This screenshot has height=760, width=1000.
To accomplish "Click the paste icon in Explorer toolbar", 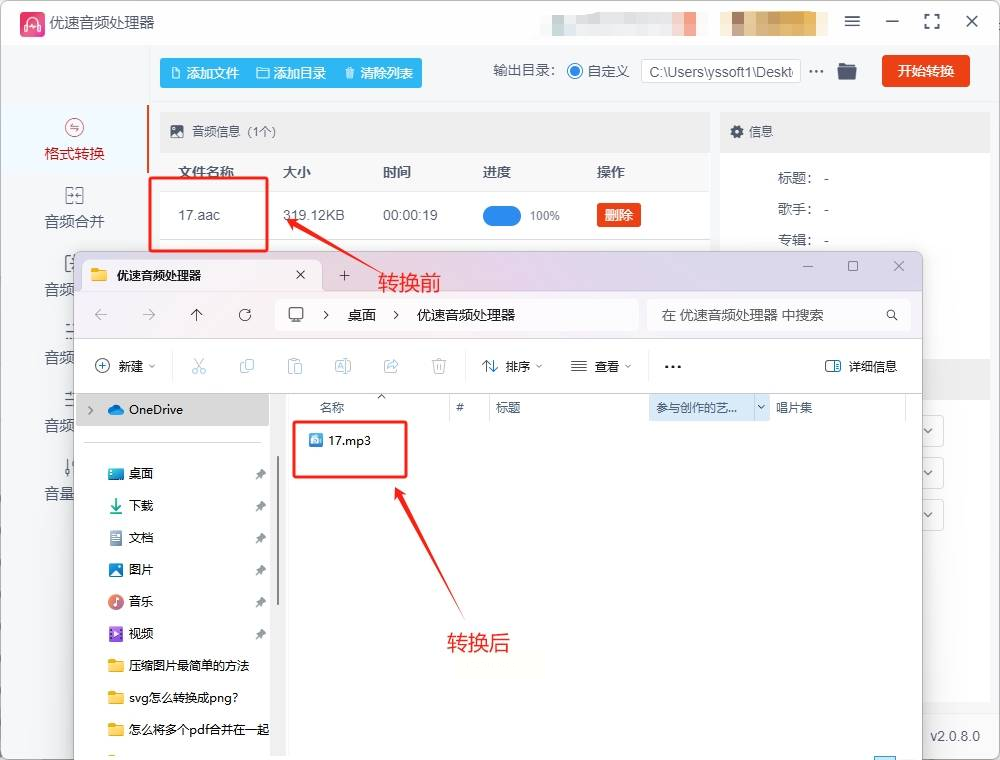I will click(295, 366).
